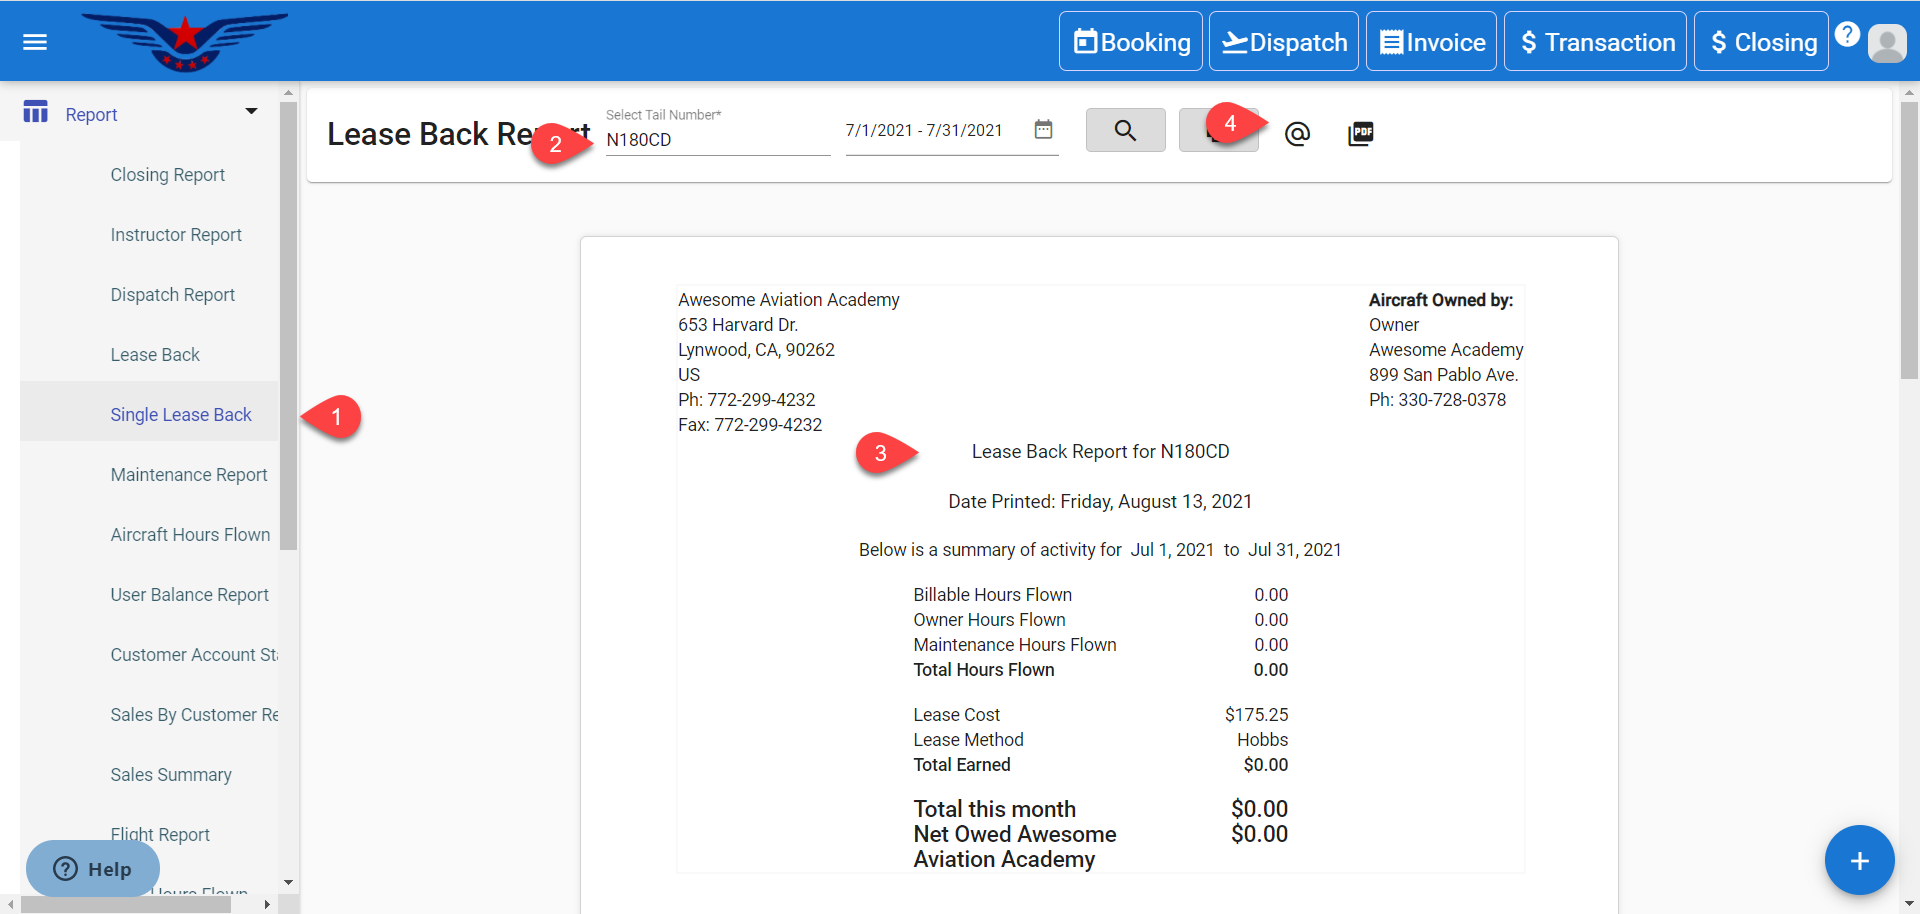Screen dimensions: 1920x914
Task: Click the Select Tail Number field
Action: click(717, 140)
